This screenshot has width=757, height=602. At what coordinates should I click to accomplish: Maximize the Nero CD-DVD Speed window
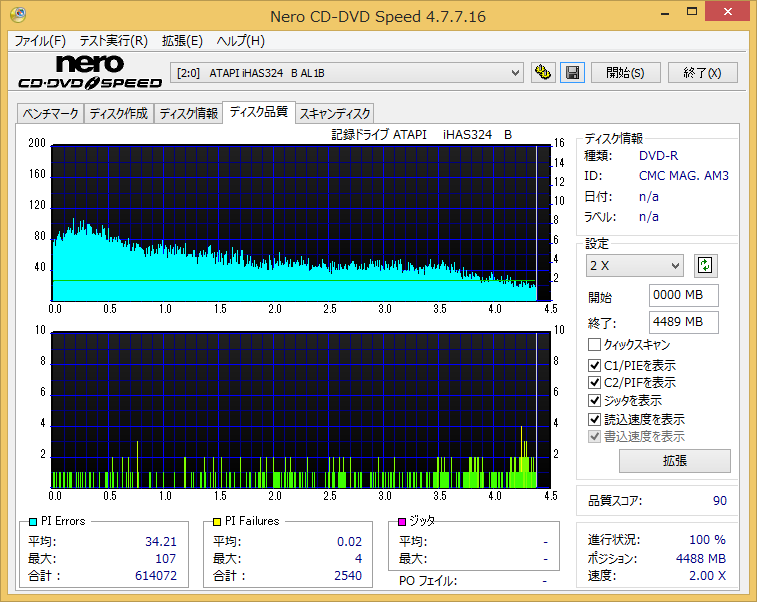(x=692, y=12)
